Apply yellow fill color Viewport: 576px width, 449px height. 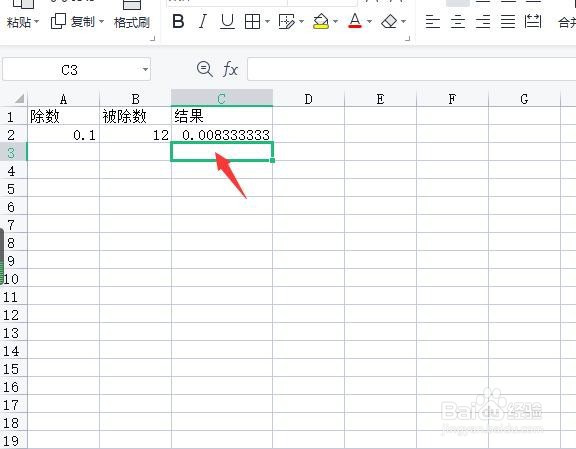coord(321,22)
